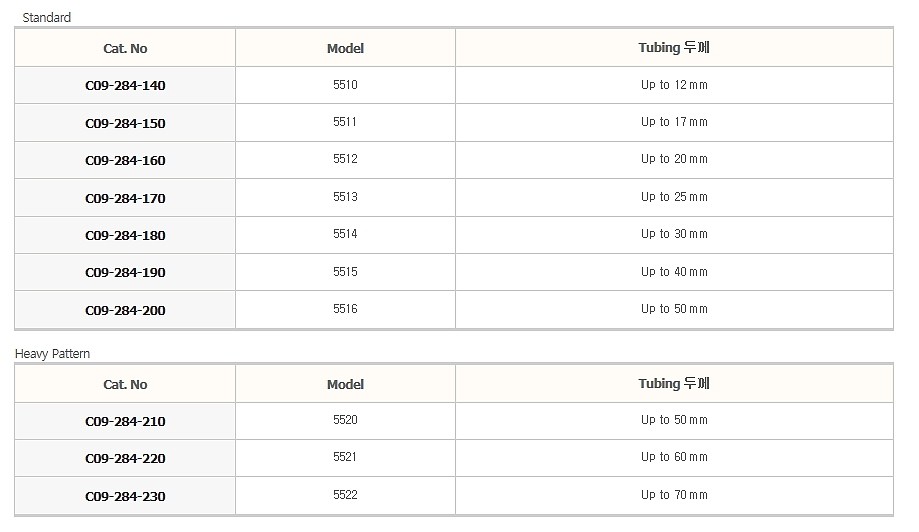
Task: Select model 5521 in Heavy Pattern
Action: pyautogui.click(x=345, y=457)
